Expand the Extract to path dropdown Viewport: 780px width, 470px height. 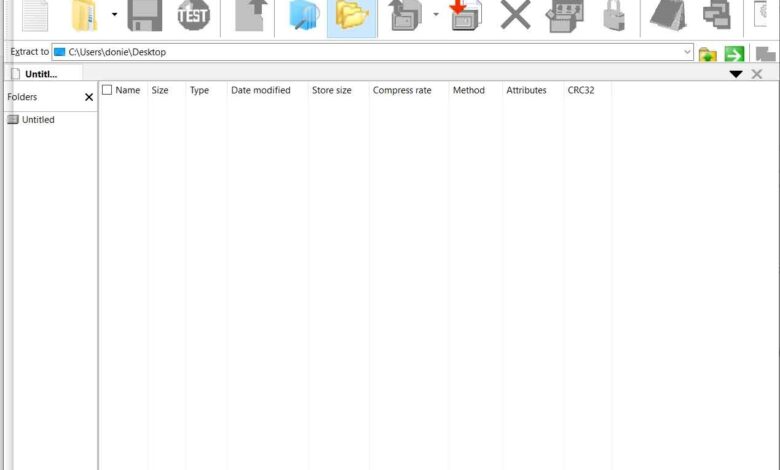pos(687,52)
